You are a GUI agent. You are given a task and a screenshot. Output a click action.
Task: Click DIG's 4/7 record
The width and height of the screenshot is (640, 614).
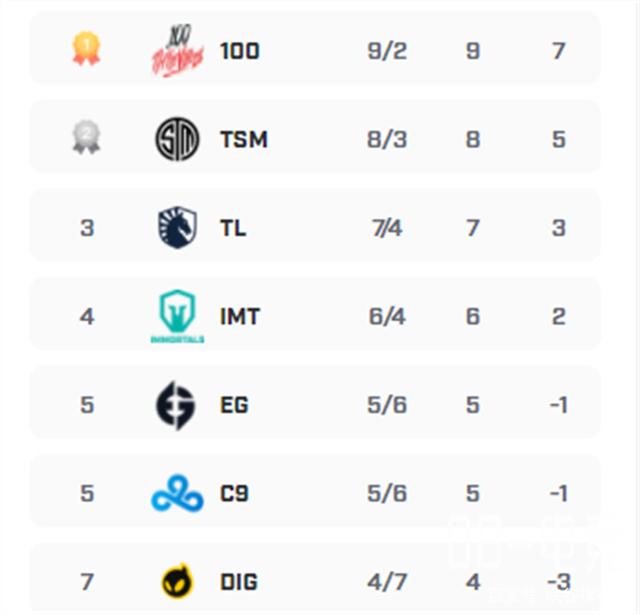pyautogui.click(x=387, y=581)
